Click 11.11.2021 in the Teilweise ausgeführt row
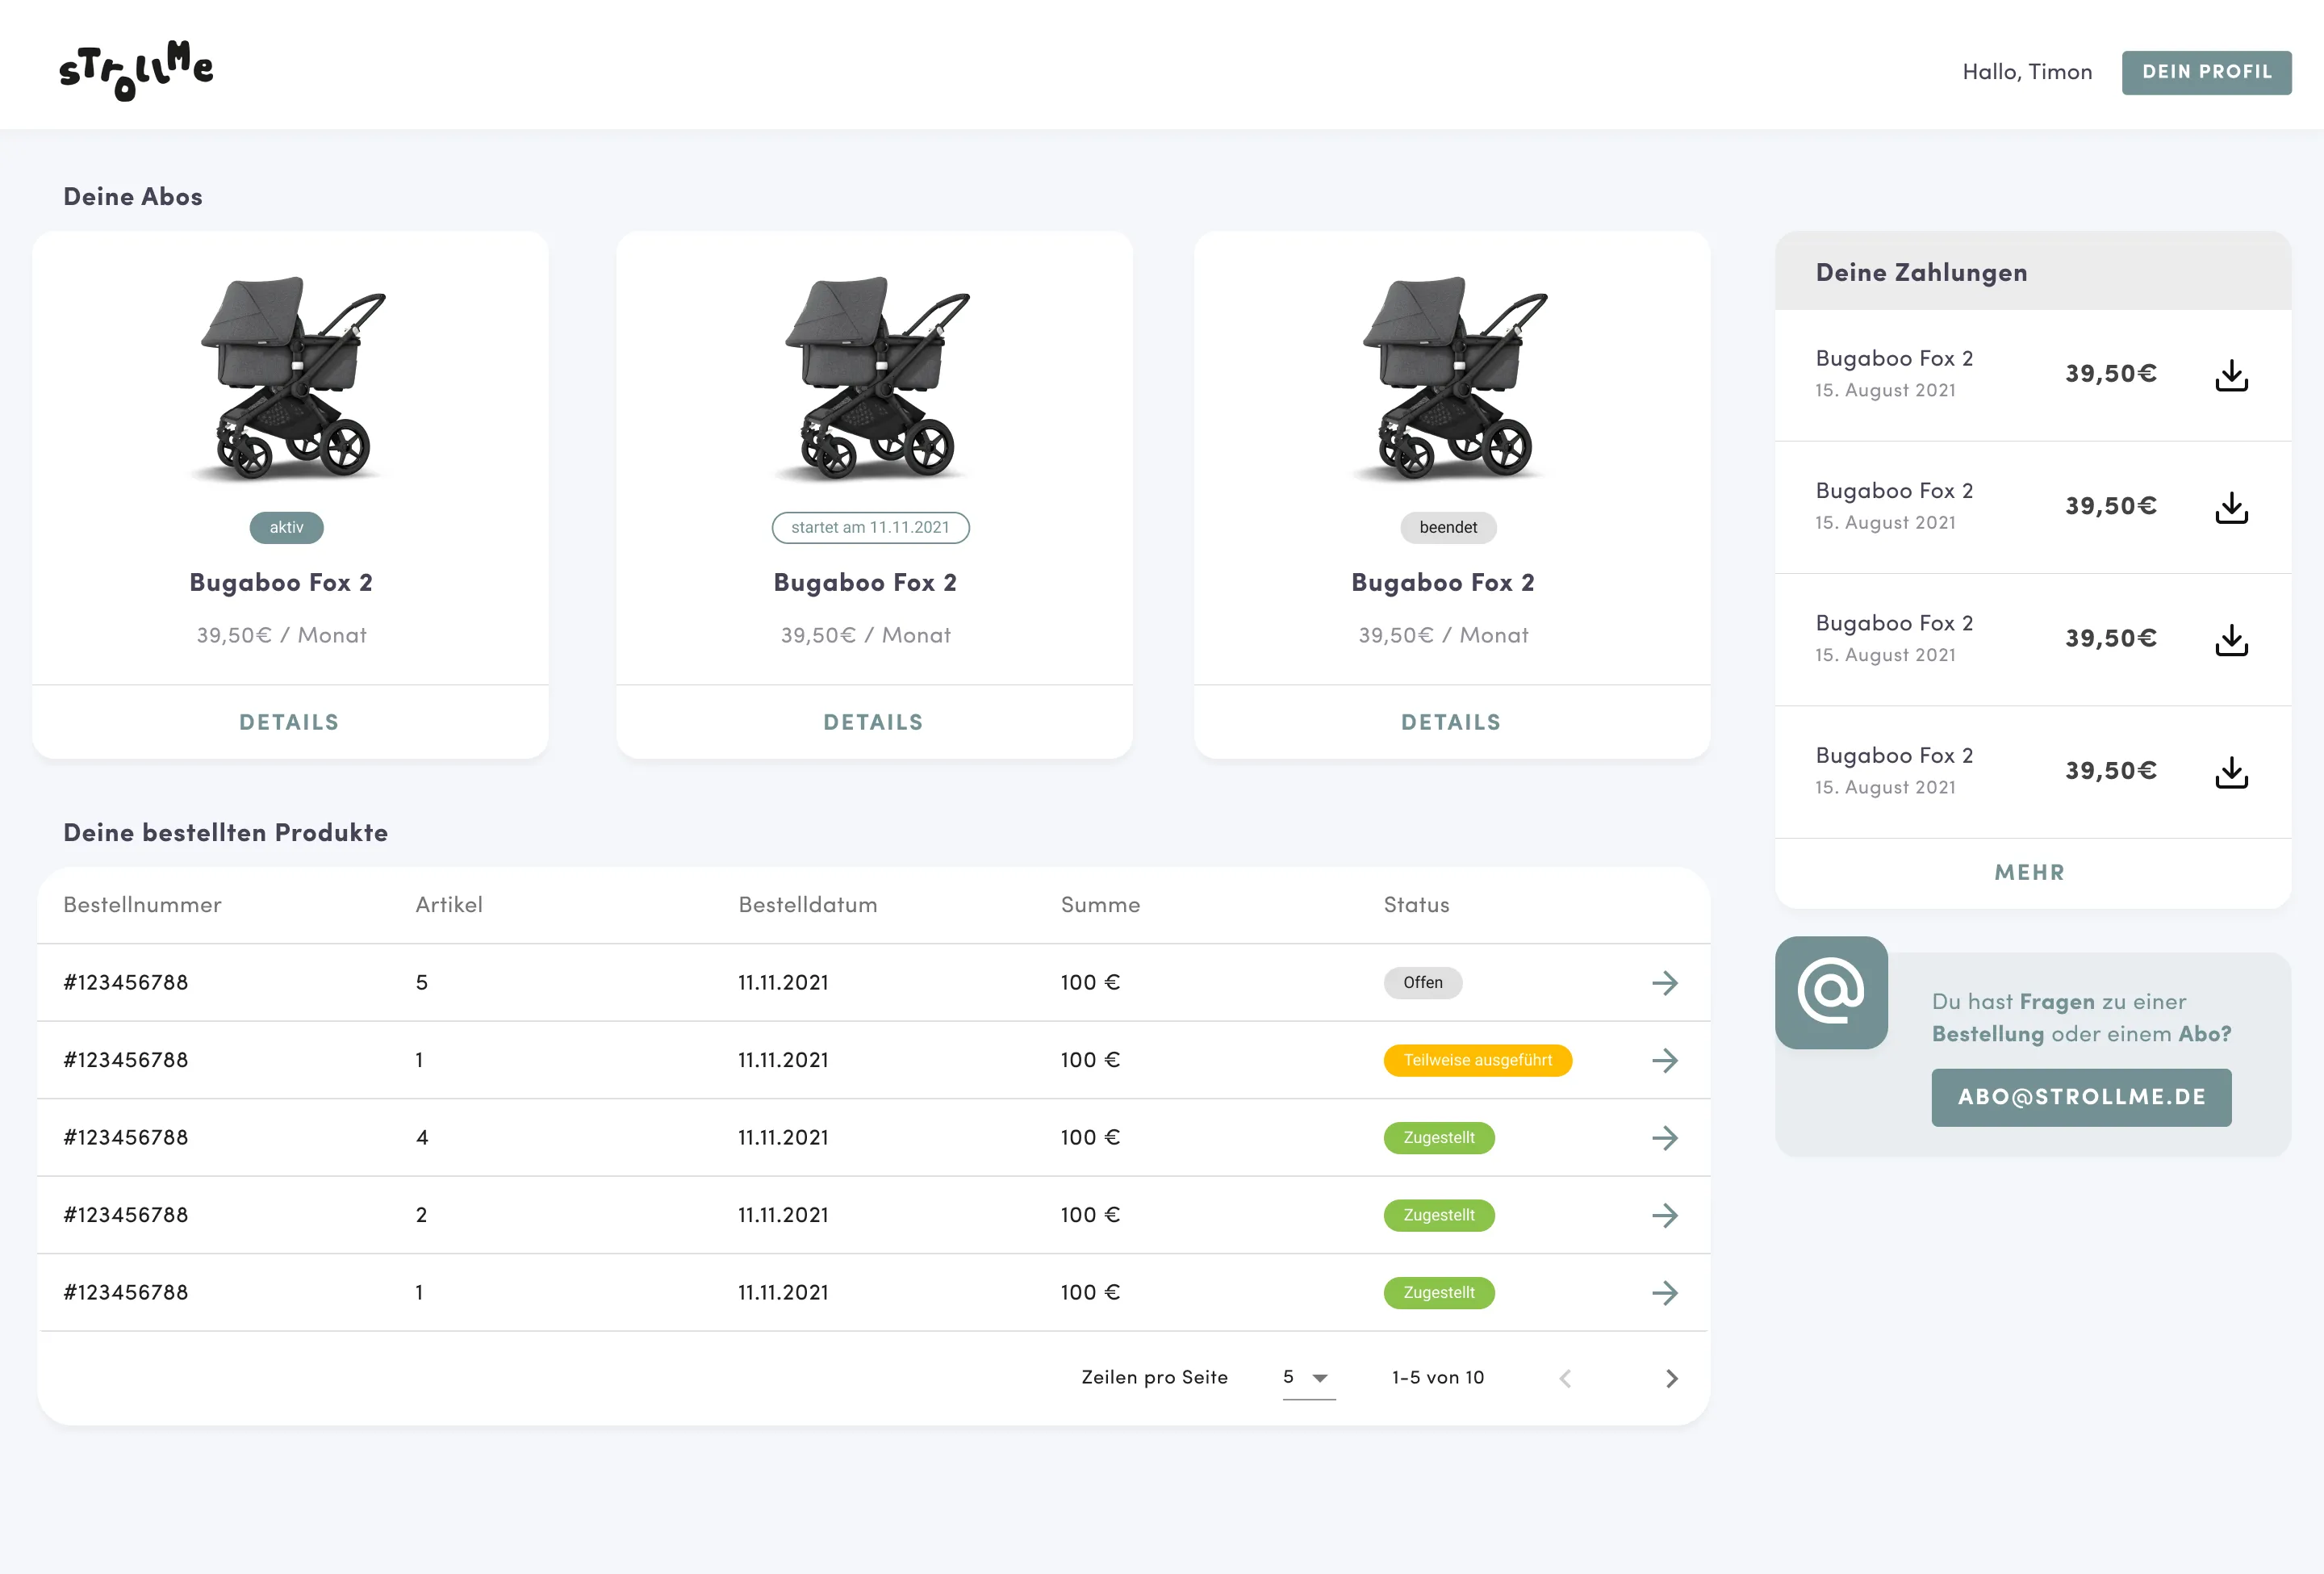 click(x=783, y=1060)
